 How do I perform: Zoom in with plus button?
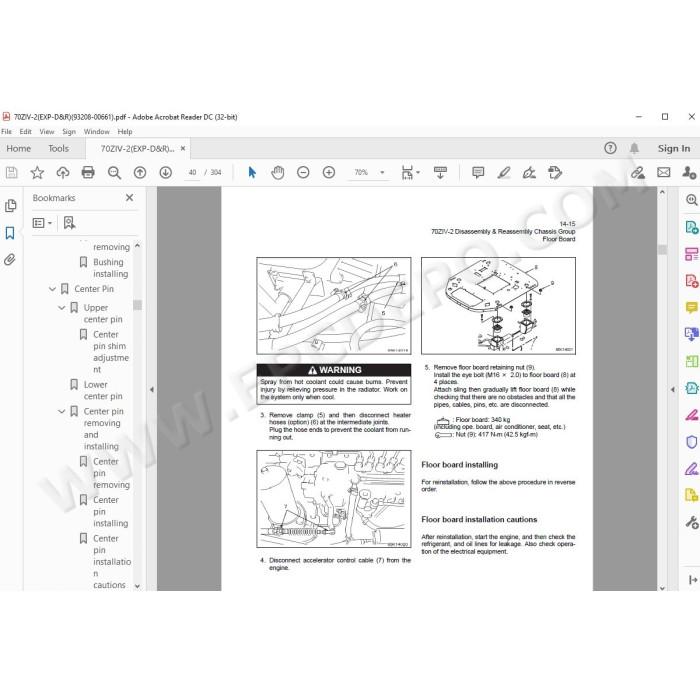point(329,172)
